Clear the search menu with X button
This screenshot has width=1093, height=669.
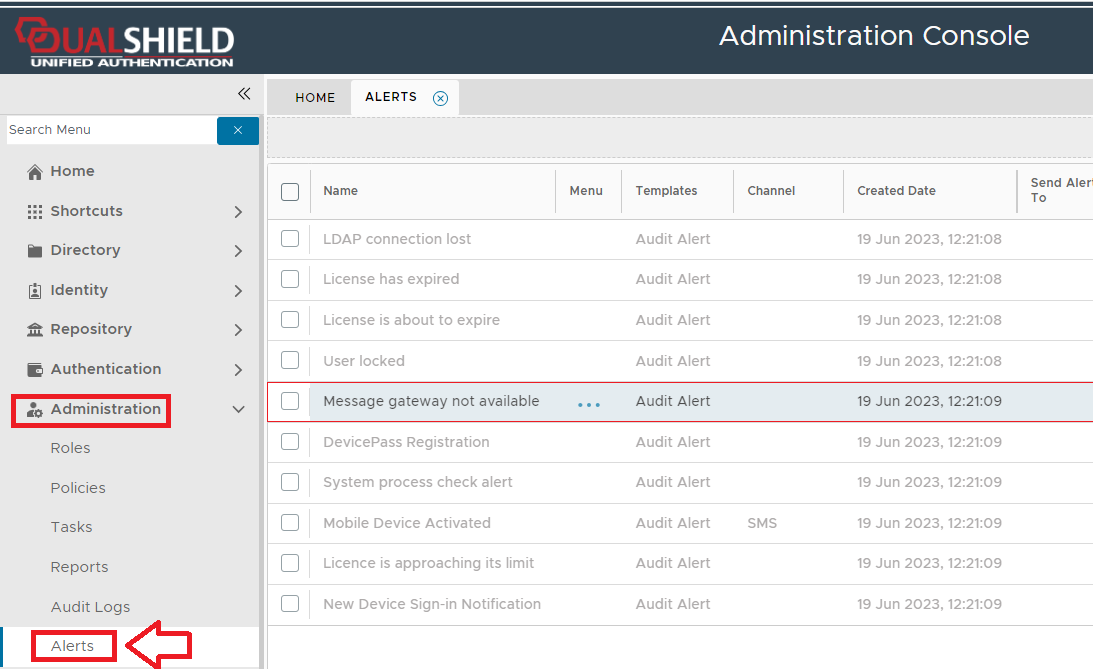pos(238,130)
